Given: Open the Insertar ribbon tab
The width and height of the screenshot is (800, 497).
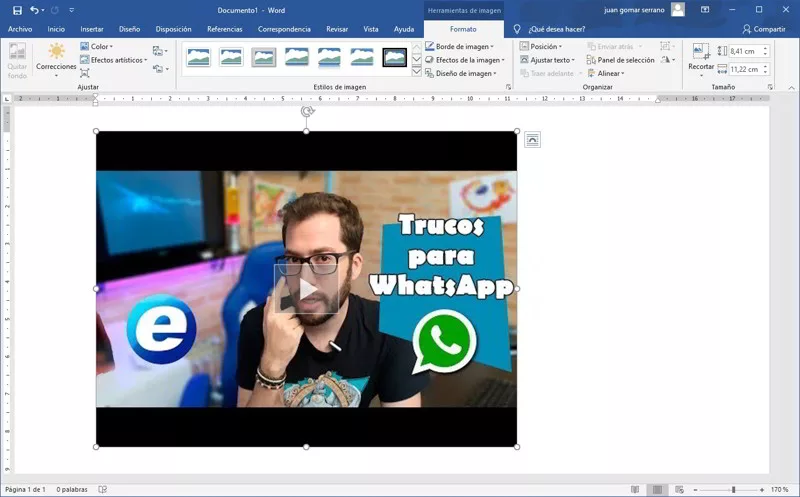Looking at the screenshot, I should click(x=92, y=29).
